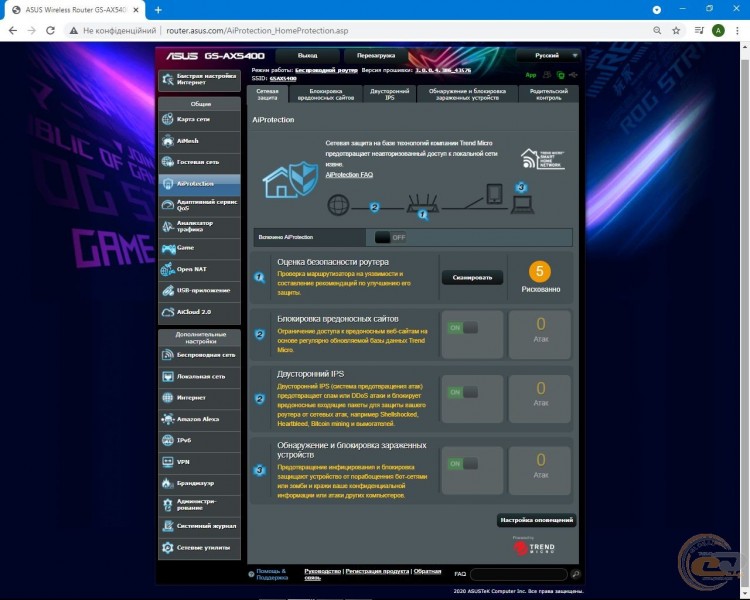750x600 pixels.
Task: Click the Chrome zoom magnifier icon
Action: tap(657, 31)
